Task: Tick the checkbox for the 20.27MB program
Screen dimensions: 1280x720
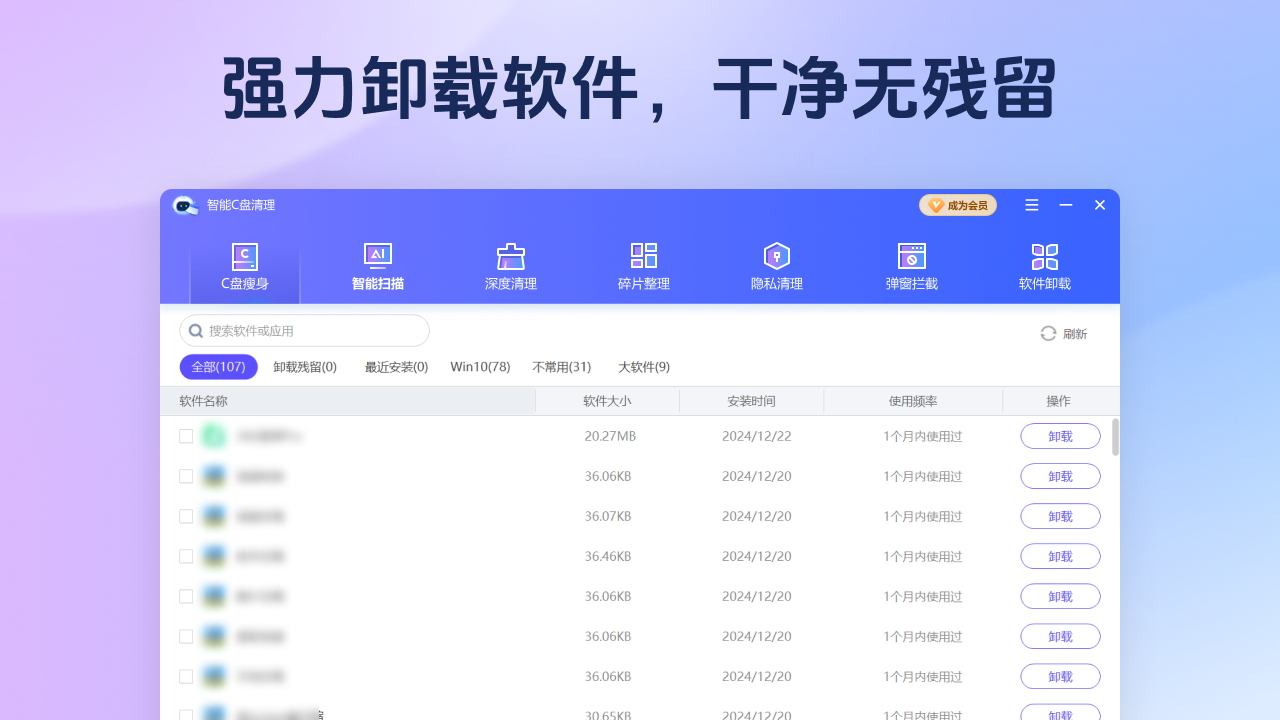Action: tap(186, 436)
